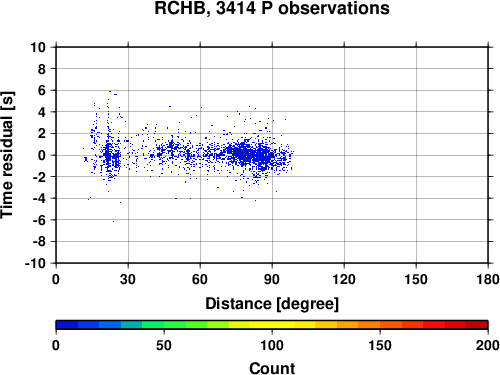Screen dimensions: 500x375
Task: Click x-axis tick label 120
Action: click(344, 279)
